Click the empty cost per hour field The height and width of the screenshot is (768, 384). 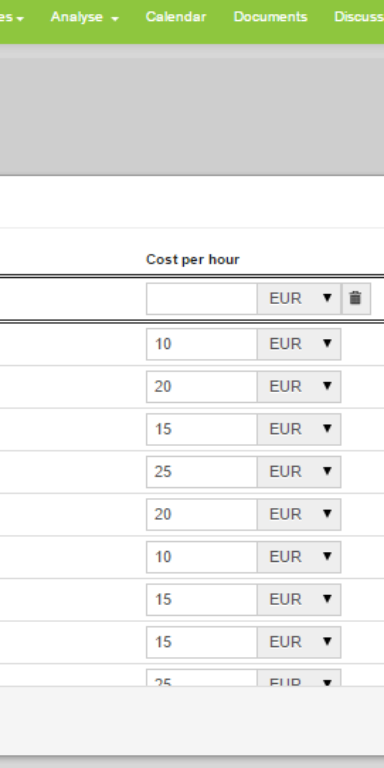pyautogui.click(x=202, y=298)
